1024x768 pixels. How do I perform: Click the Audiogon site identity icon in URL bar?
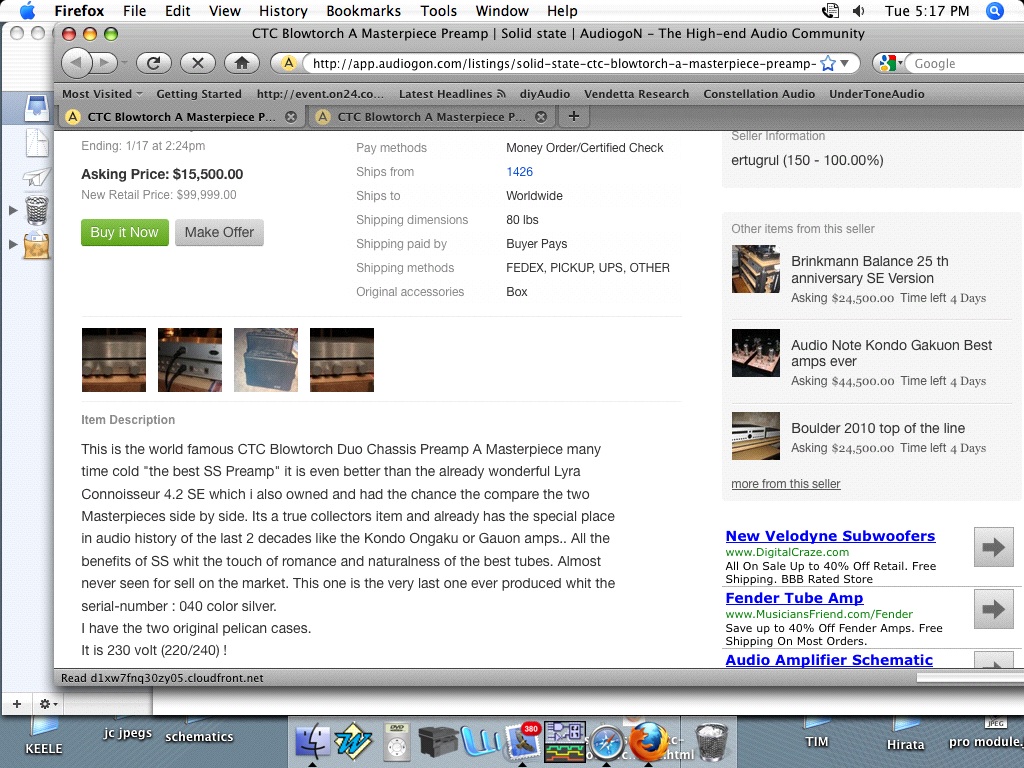coord(288,63)
